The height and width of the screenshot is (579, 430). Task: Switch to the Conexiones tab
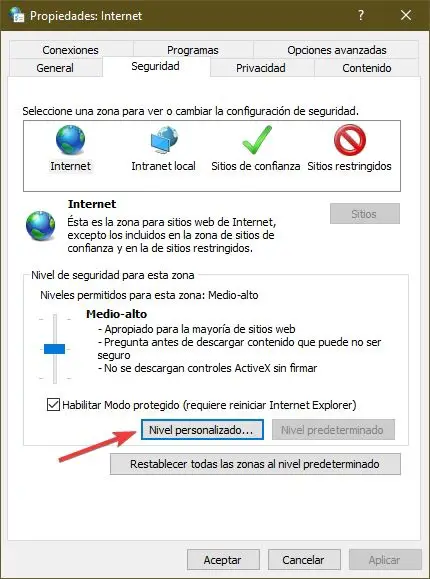[71, 50]
